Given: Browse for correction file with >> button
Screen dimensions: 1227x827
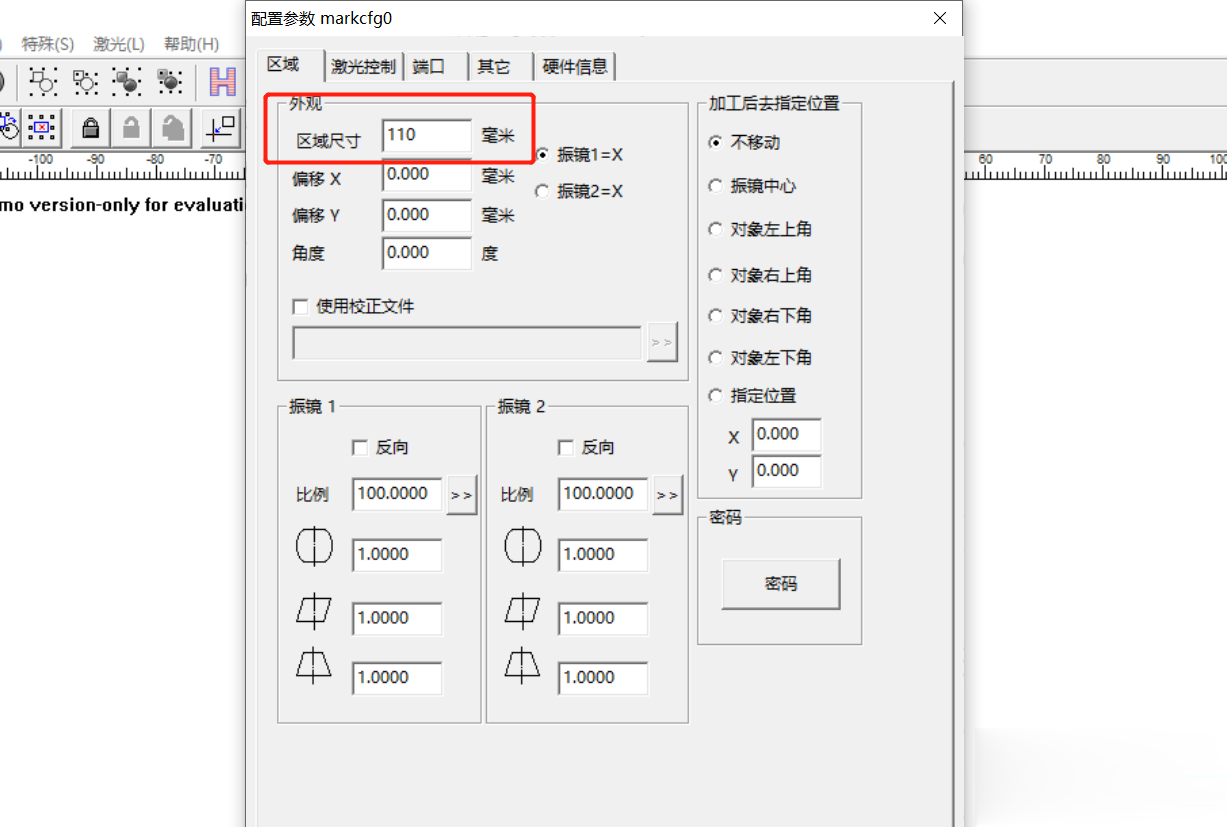Looking at the screenshot, I should [x=662, y=342].
